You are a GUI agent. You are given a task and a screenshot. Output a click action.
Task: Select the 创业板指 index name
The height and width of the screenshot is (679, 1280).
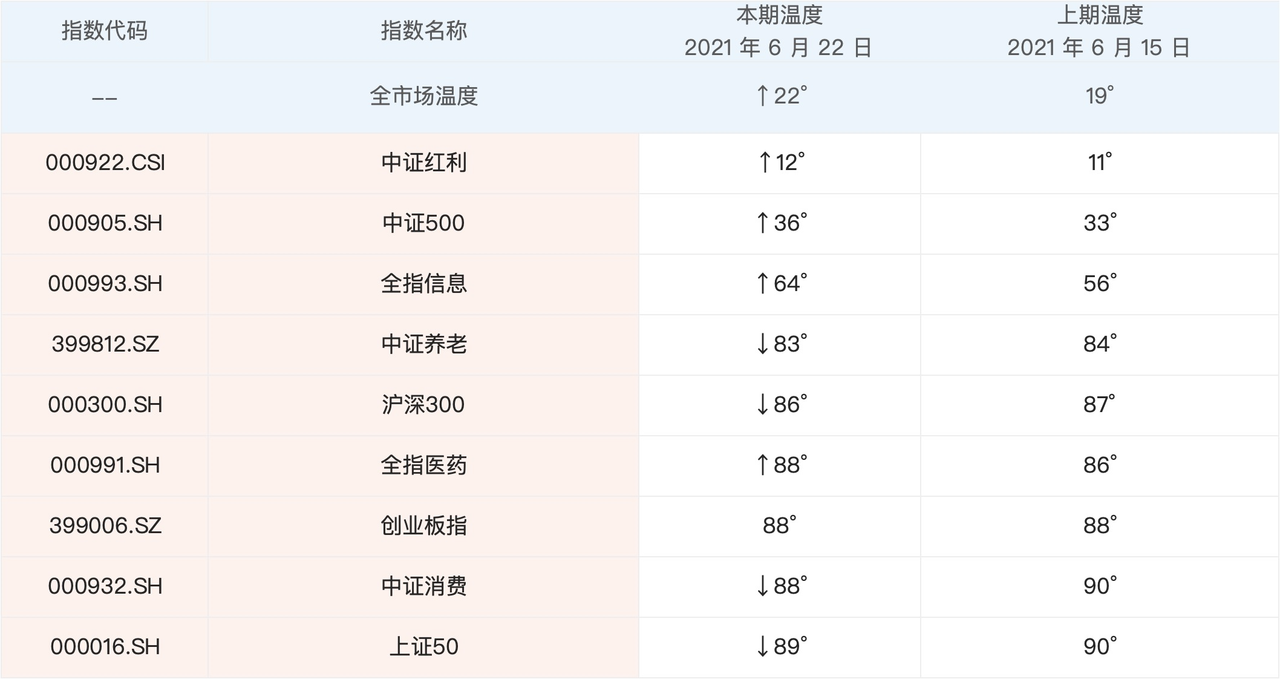tap(423, 526)
